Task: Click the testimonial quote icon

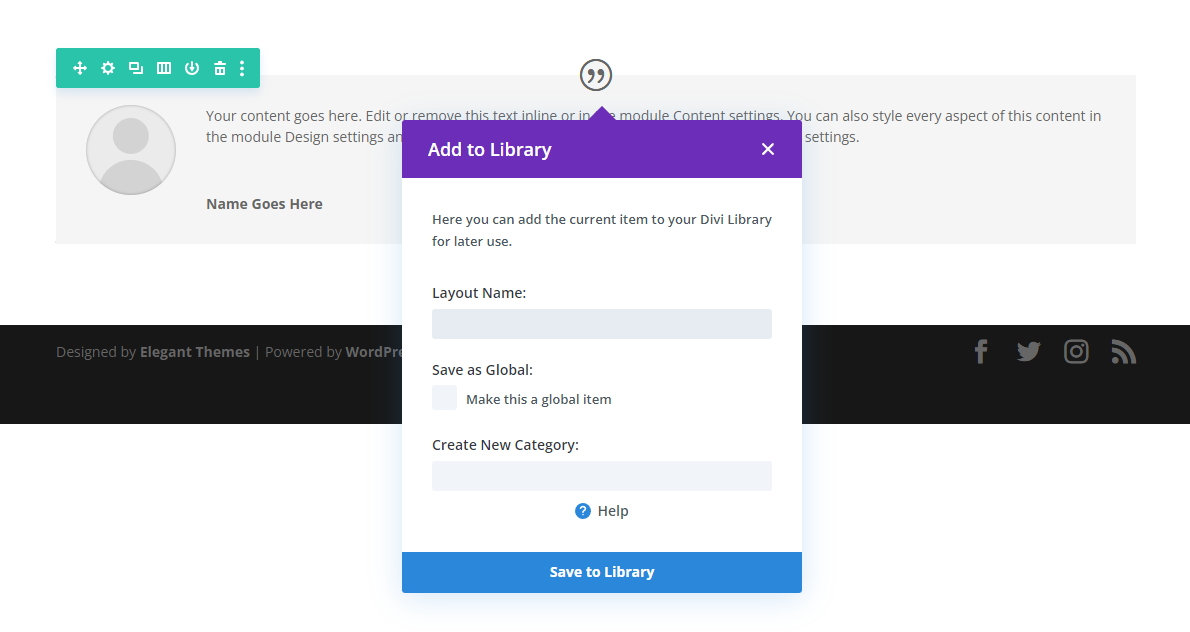Action: pyautogui.click(x=595, y=74)
